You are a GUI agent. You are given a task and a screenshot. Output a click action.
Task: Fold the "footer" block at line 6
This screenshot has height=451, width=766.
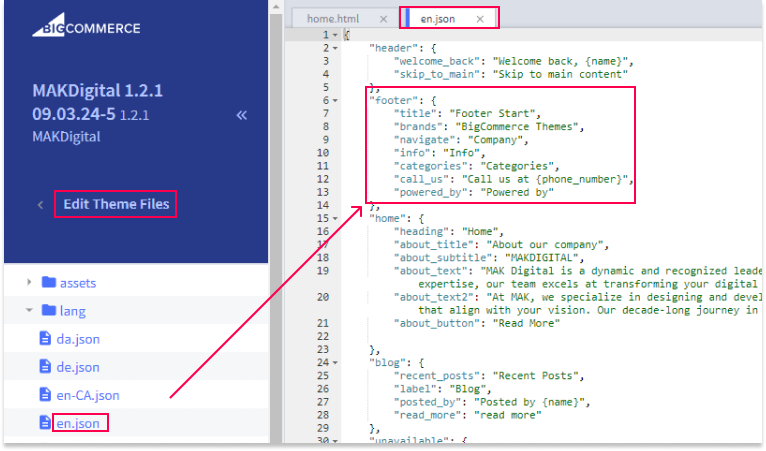pos(335,101)
